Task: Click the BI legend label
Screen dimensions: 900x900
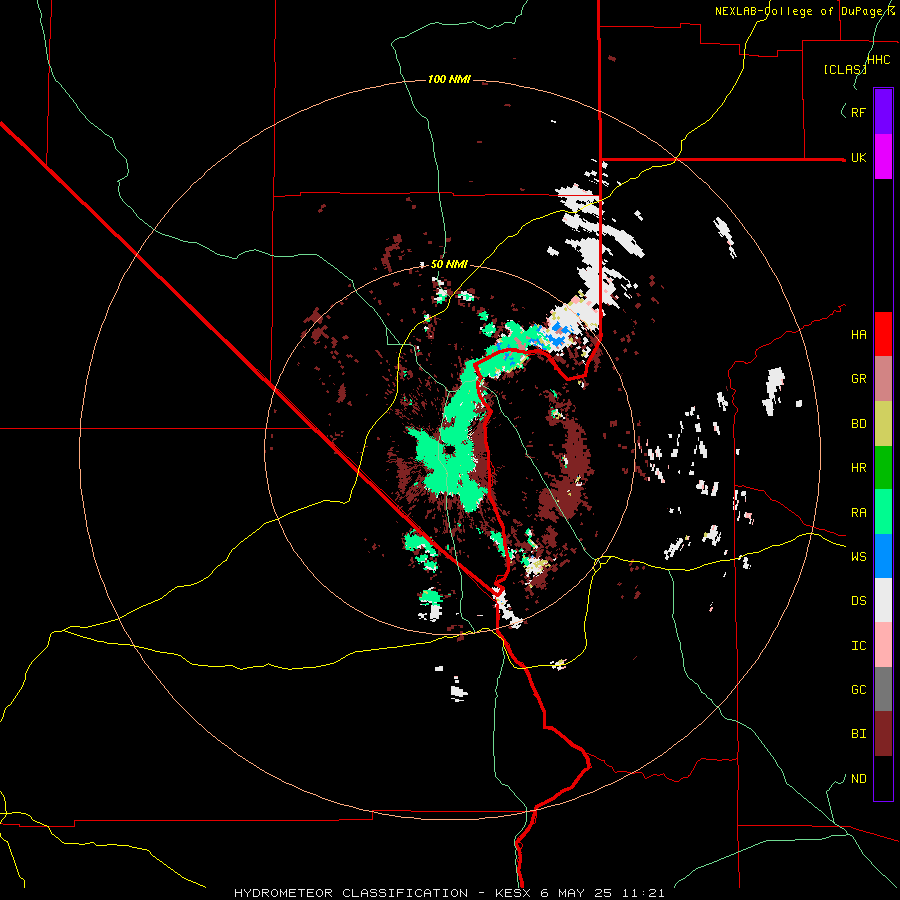Action: (858, 734)
